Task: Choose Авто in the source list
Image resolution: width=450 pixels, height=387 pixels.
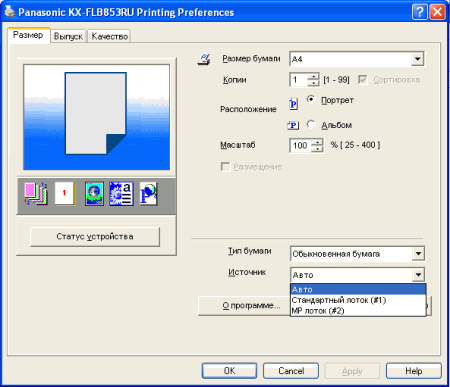Action: click(358, 289)
